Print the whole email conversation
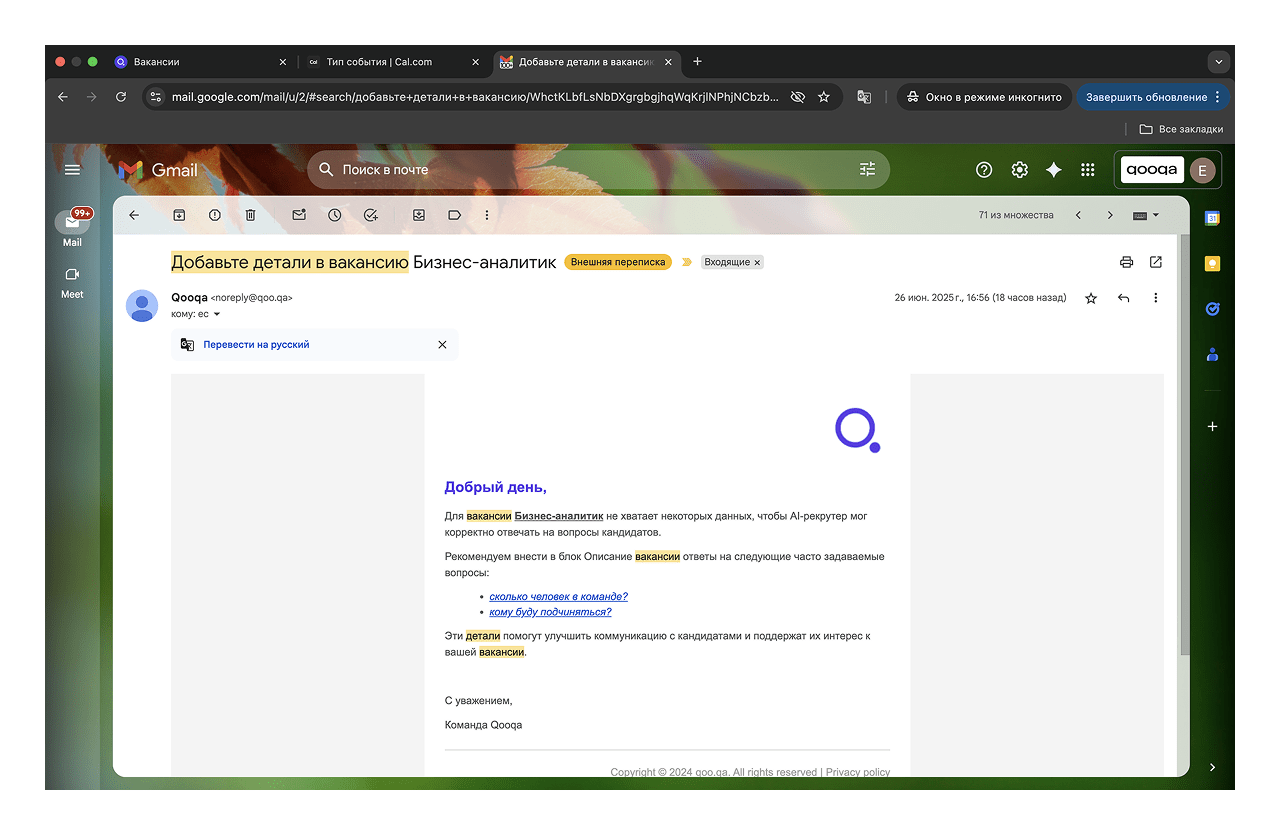This screenshot has width=1280, height=835. coord(1127,262)
